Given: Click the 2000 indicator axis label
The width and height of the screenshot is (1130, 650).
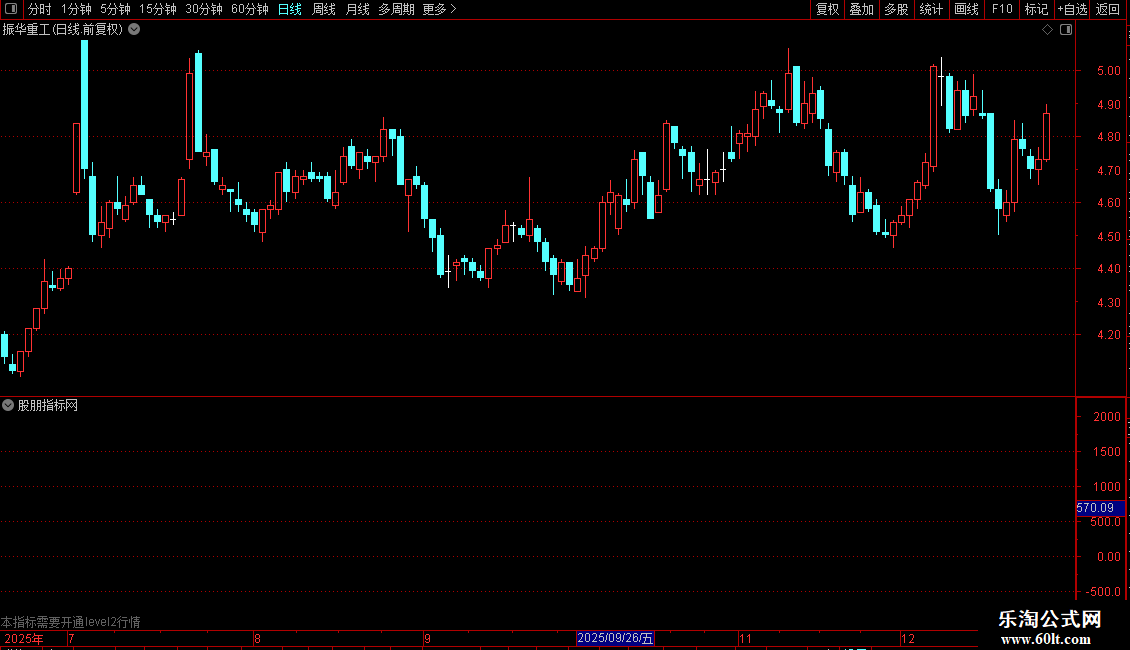Looking at the screenshot, I should tap(1107, 417).
